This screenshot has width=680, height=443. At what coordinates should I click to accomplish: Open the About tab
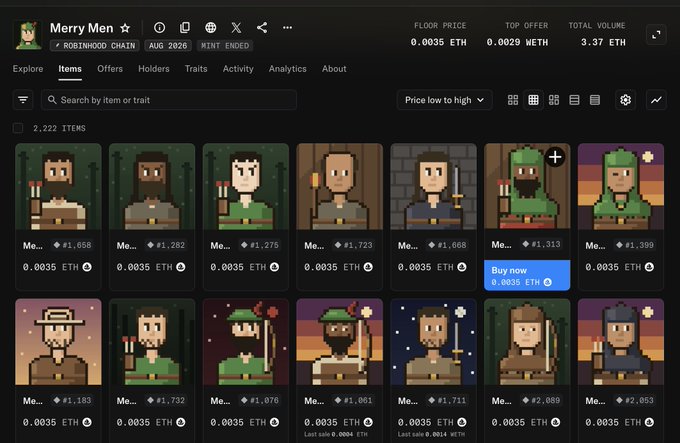click(334, 68)
